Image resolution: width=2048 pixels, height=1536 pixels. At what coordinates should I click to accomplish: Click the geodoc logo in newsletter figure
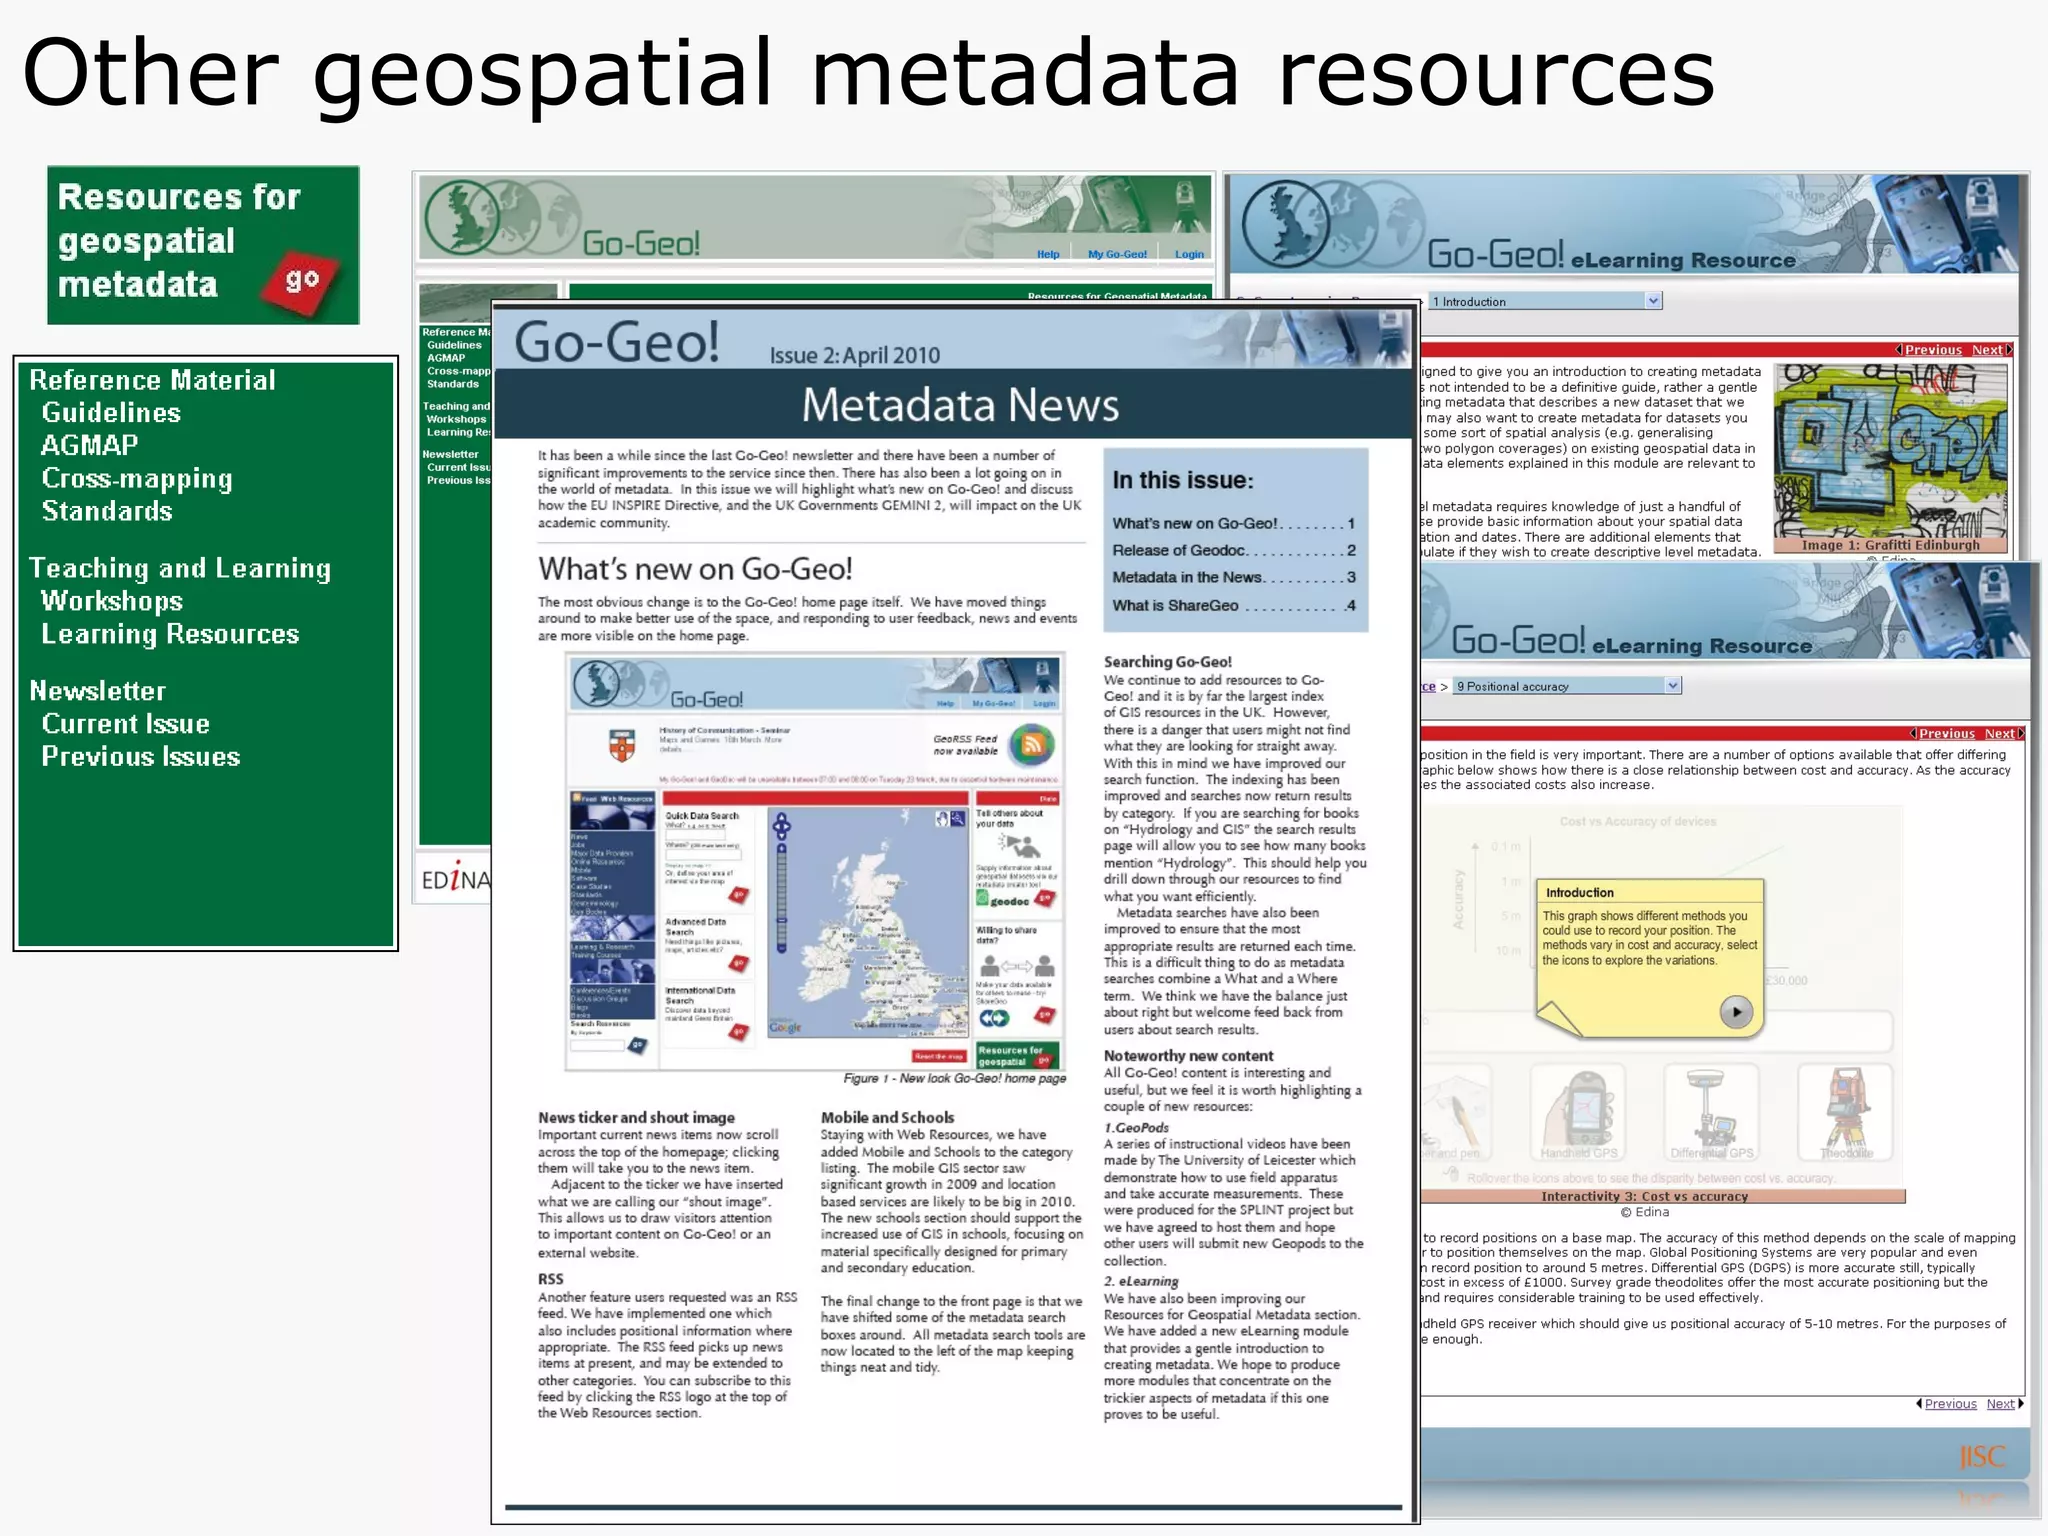pyautogui.click(x=1004, y=900)
